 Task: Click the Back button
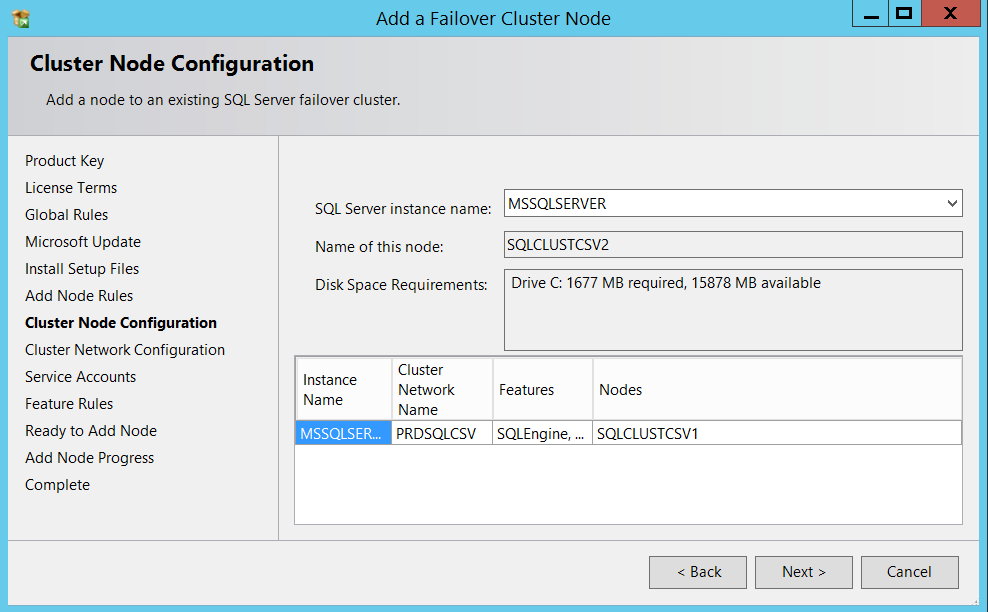pos(698,572)
